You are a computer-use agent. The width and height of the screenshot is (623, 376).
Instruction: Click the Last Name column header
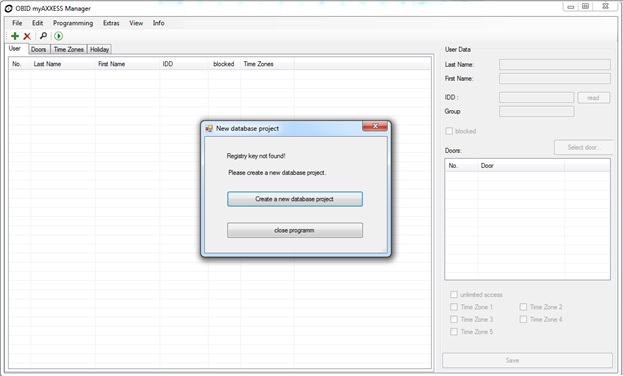[63, 64]
